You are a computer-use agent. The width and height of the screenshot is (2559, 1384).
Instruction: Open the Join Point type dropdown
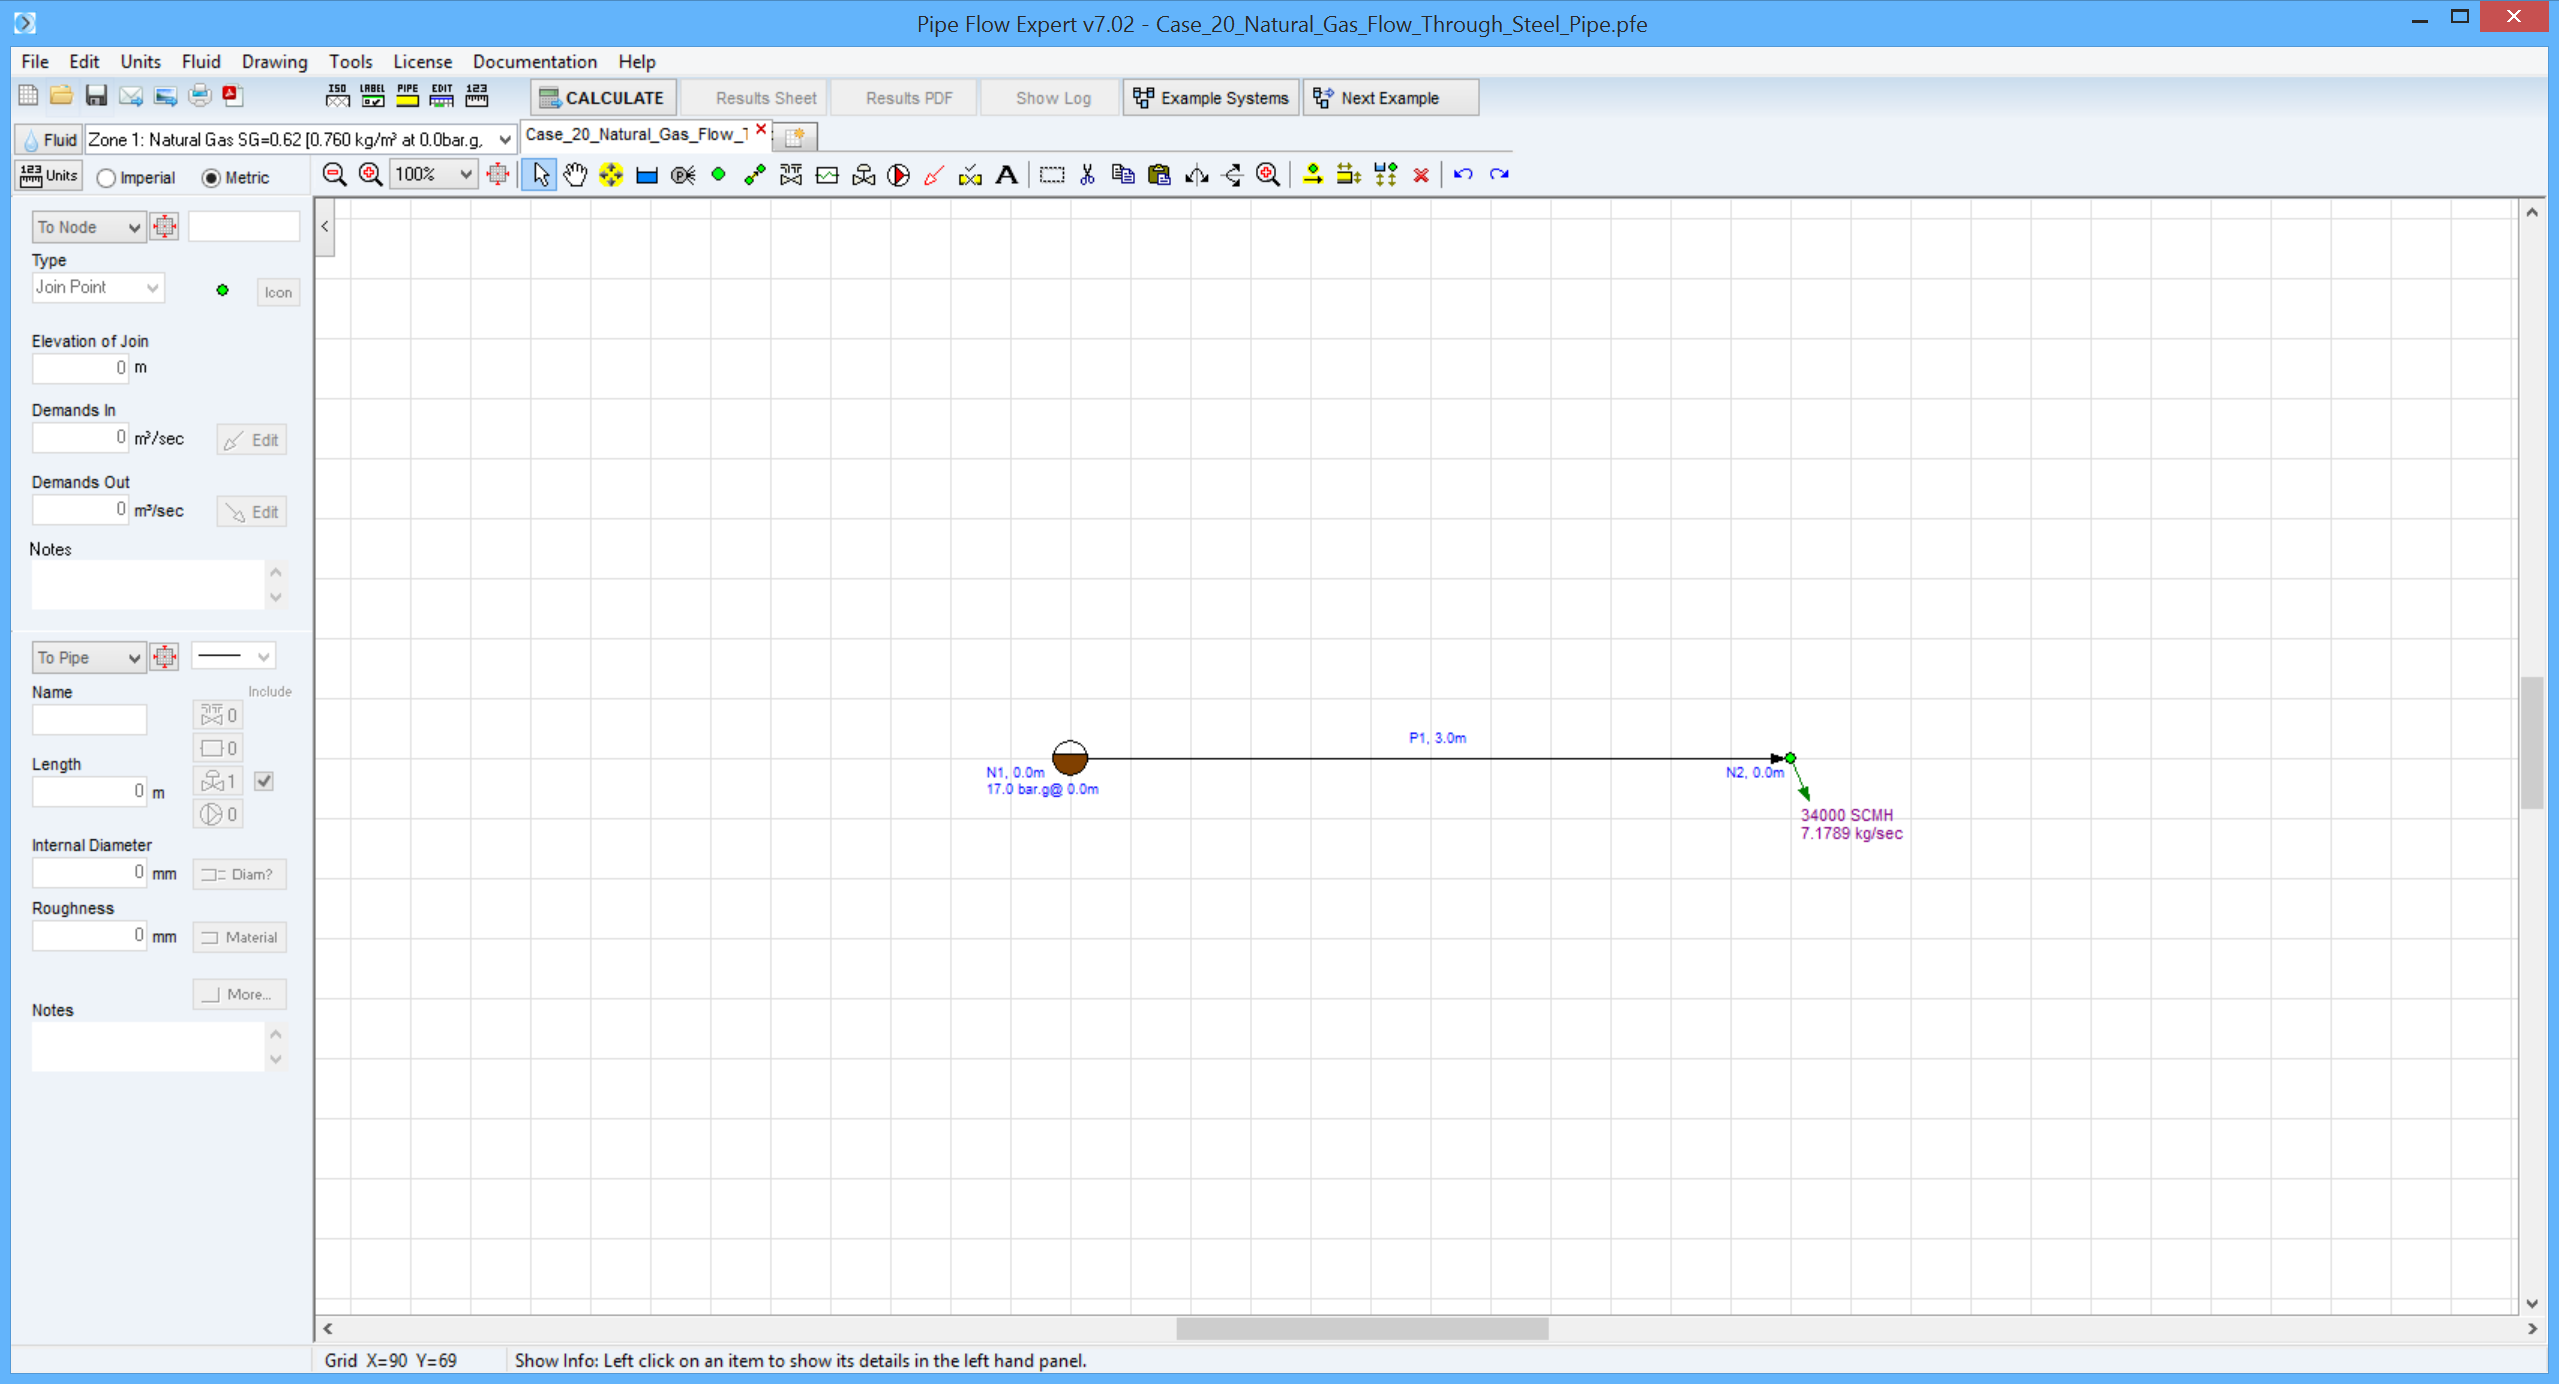pos(97,288)
